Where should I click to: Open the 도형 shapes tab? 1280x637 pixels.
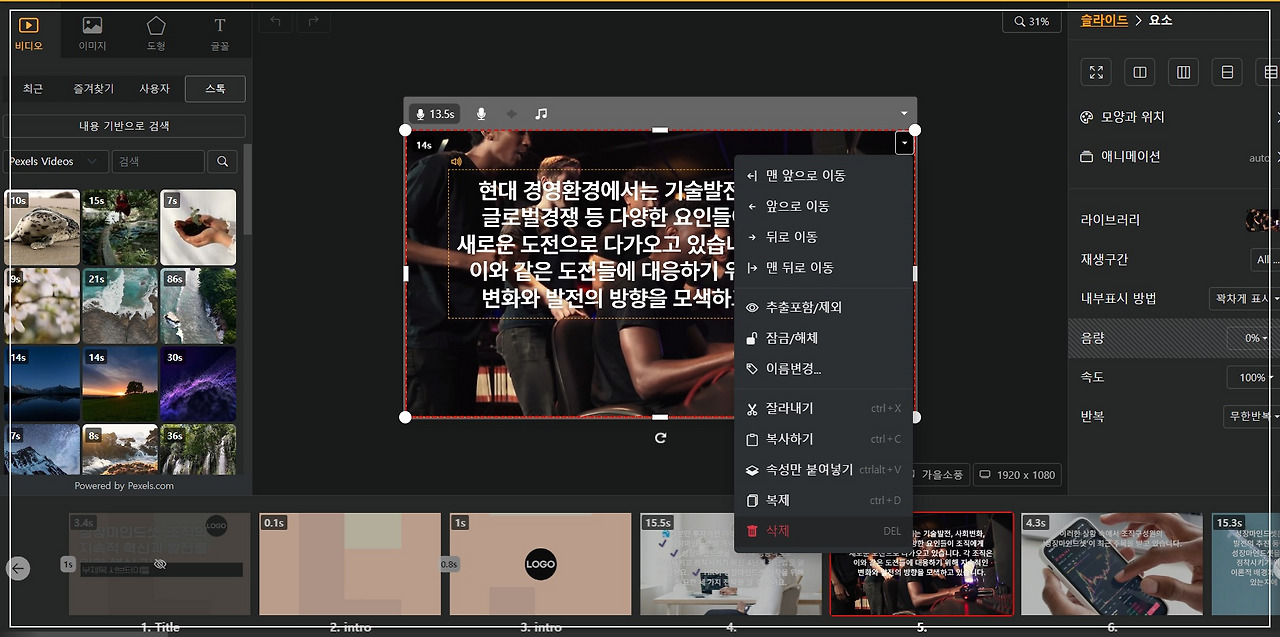156,34
